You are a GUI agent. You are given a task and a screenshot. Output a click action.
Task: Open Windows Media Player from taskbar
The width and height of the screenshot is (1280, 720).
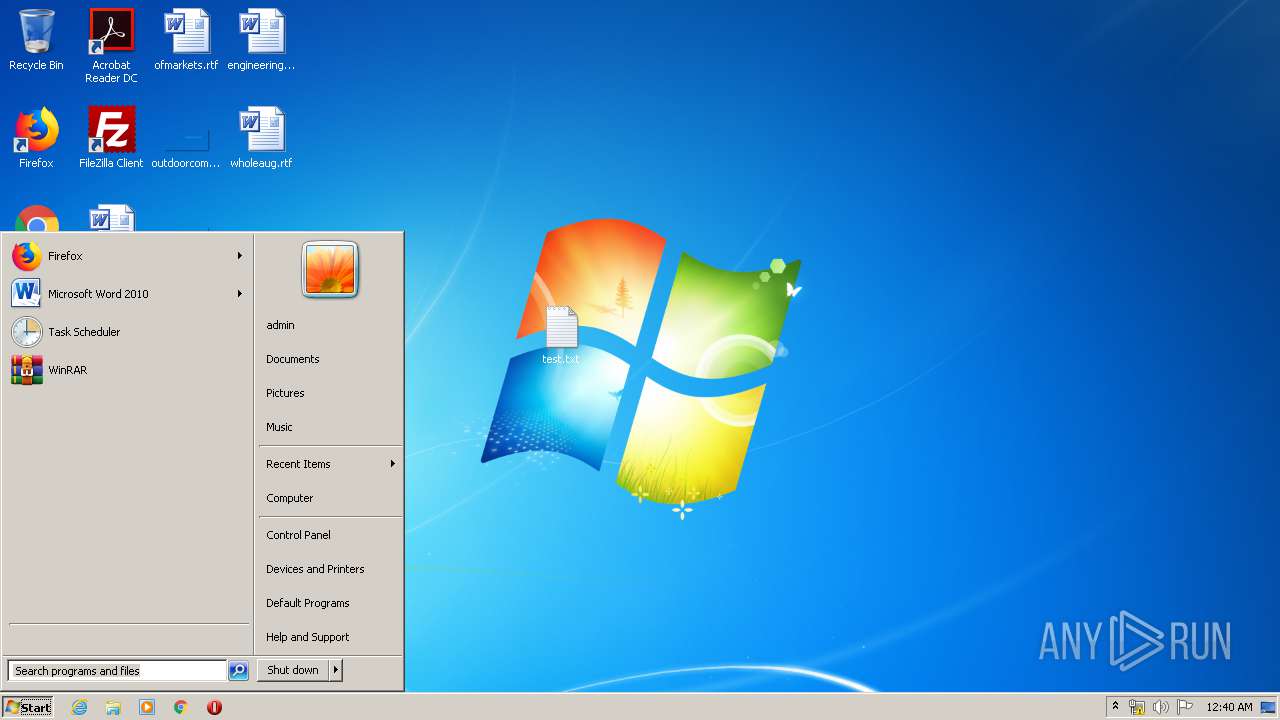tap(147, 707)
